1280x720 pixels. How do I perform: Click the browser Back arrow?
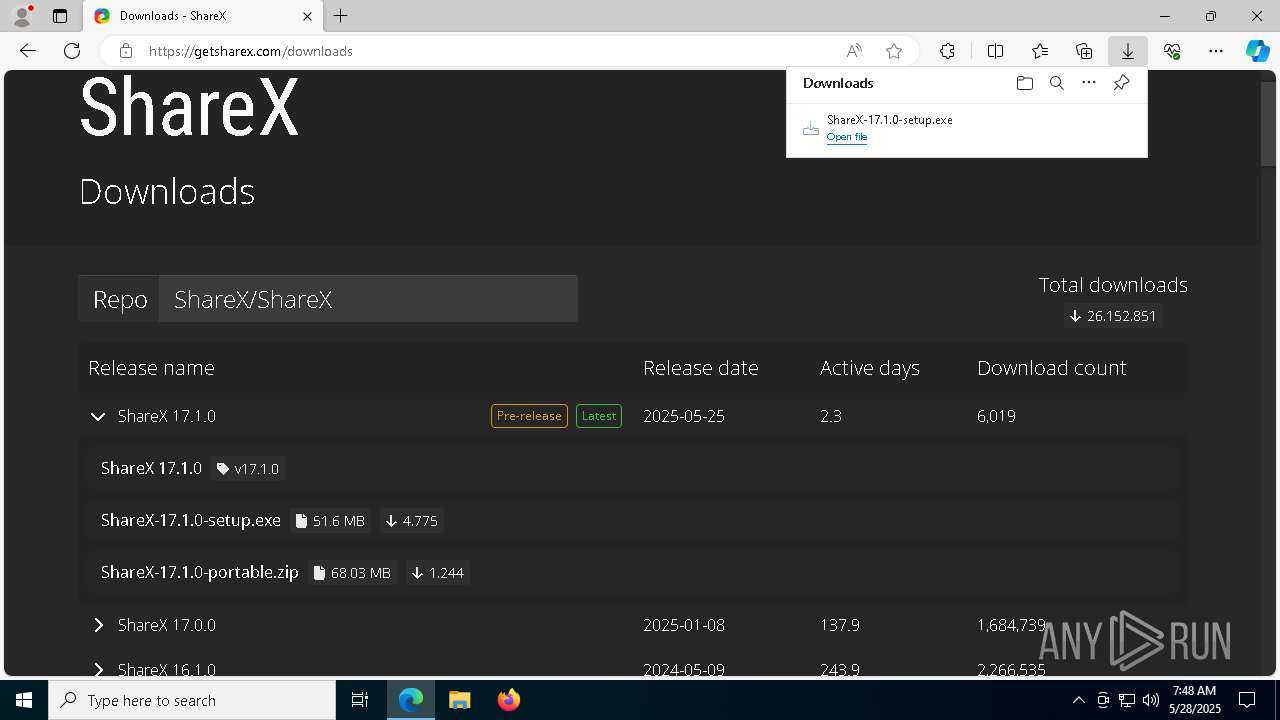(x=28, y=51)
